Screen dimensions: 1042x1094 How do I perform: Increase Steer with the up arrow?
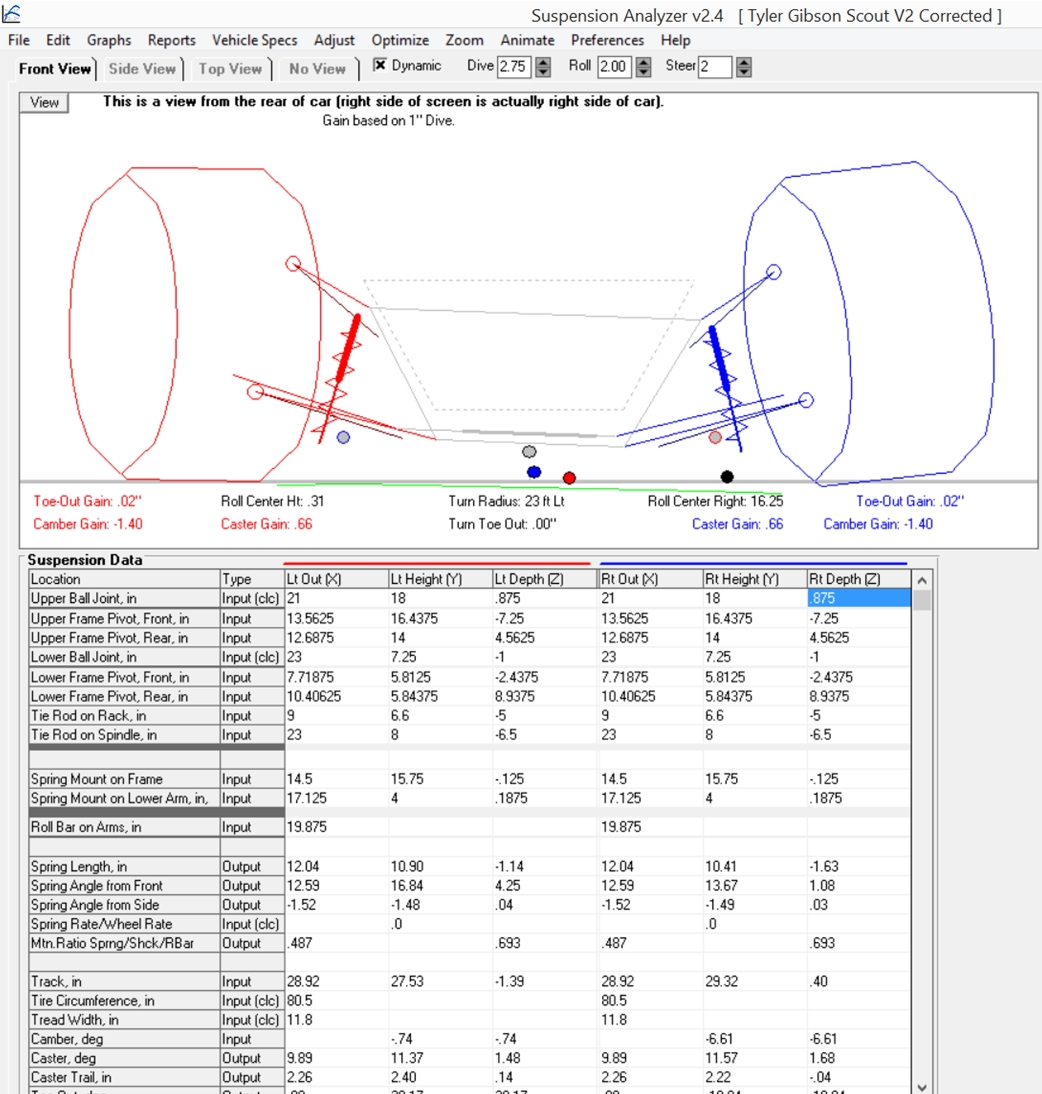(744, 61)
